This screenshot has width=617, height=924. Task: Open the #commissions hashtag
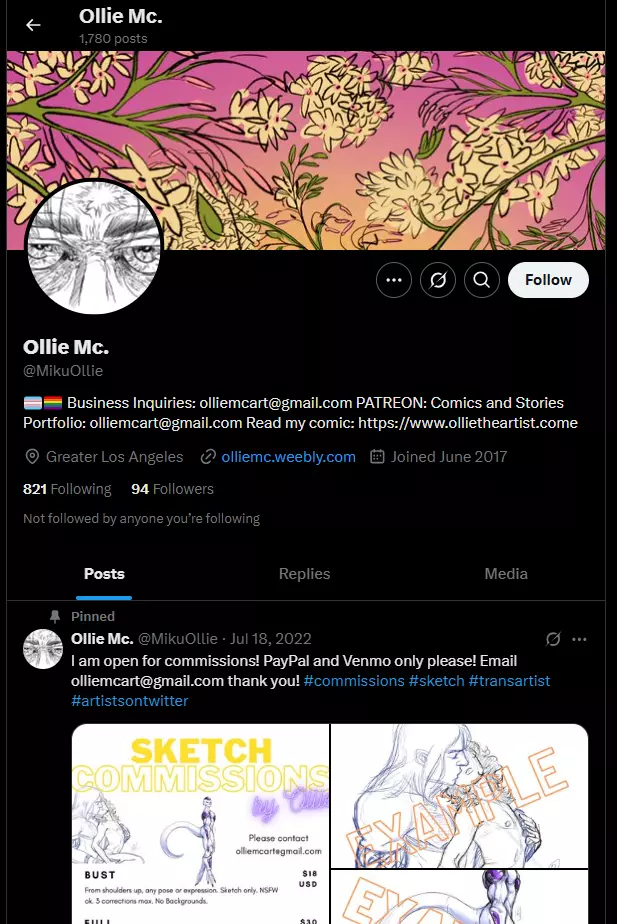pyautogui.click(x=354, y=681)
